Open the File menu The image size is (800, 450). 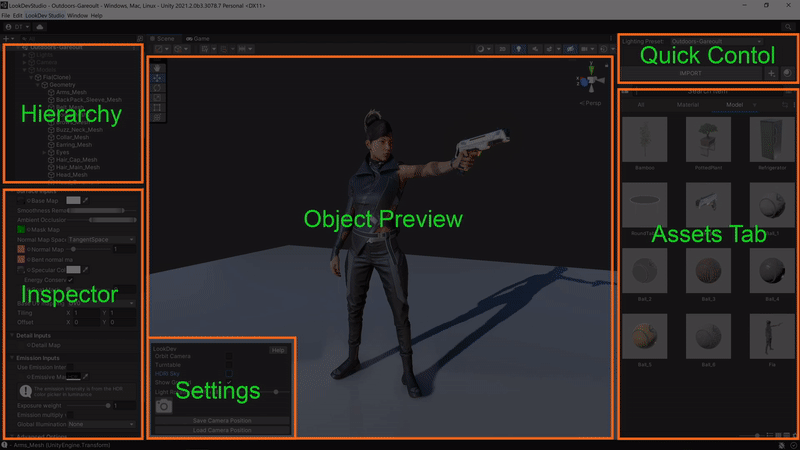tap(6, 16)
